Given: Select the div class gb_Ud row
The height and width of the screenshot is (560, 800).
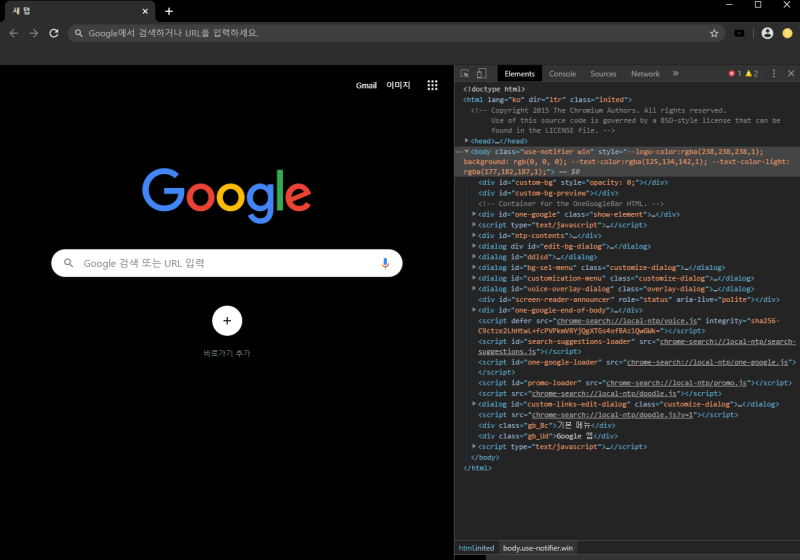Looking at the screenshot, I should click(547, 436).
